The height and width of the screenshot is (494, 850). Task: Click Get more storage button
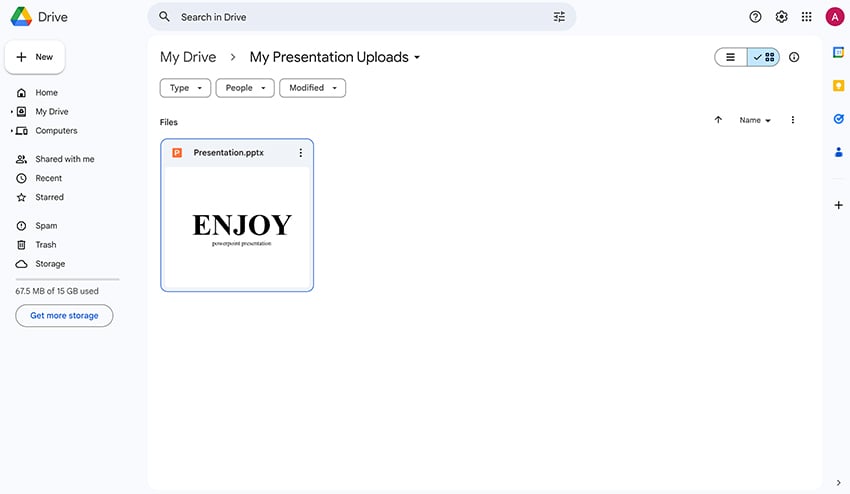(x=64, y=315)
